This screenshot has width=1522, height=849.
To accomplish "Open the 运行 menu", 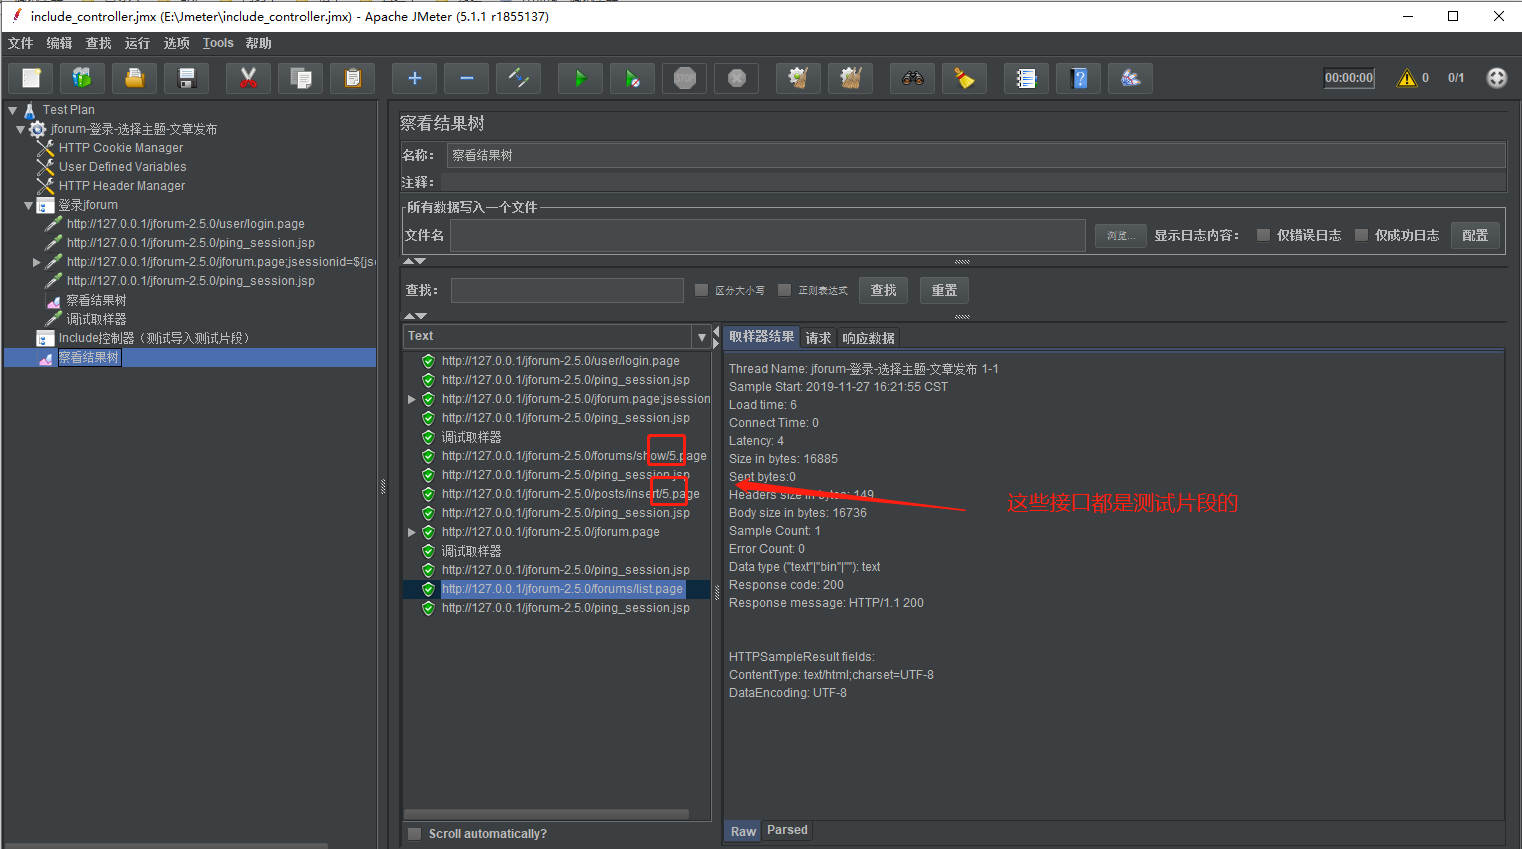I will point(137,42).
